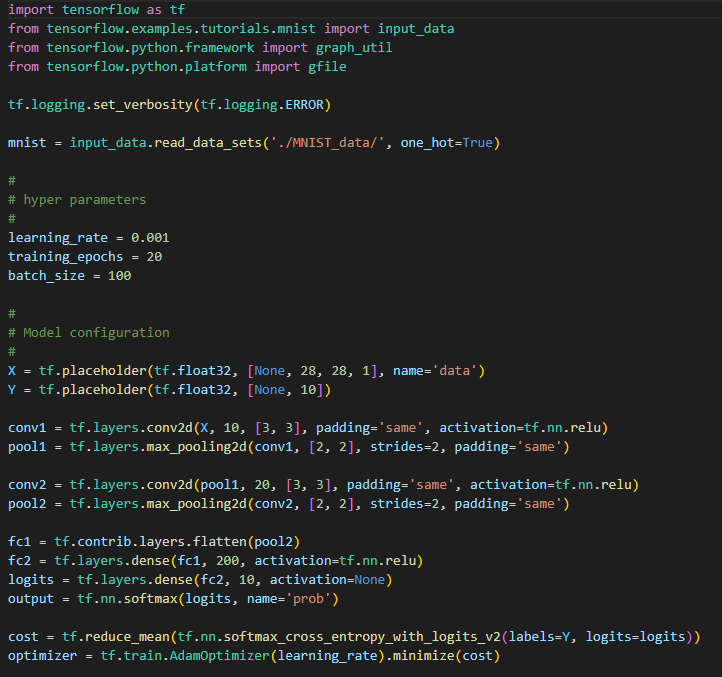
Task: Click 'flatten' in the fc1 line
Action: 220,542
